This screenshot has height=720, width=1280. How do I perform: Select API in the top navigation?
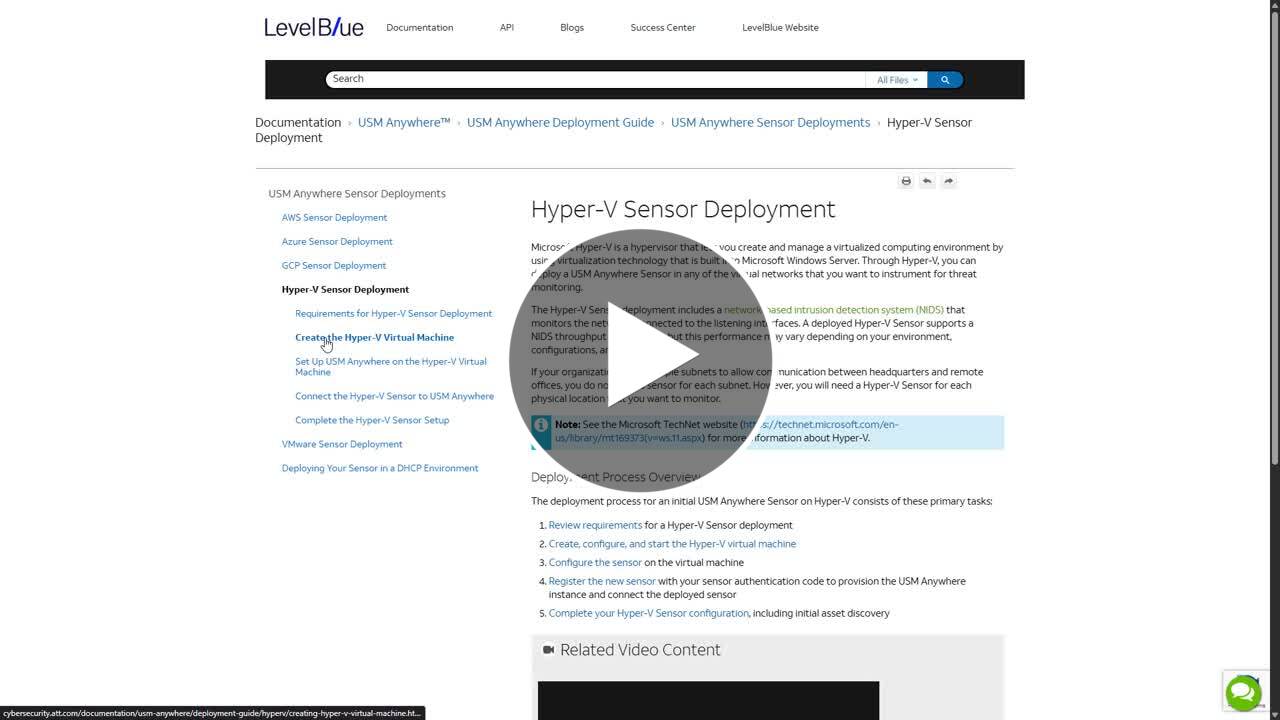507,28
